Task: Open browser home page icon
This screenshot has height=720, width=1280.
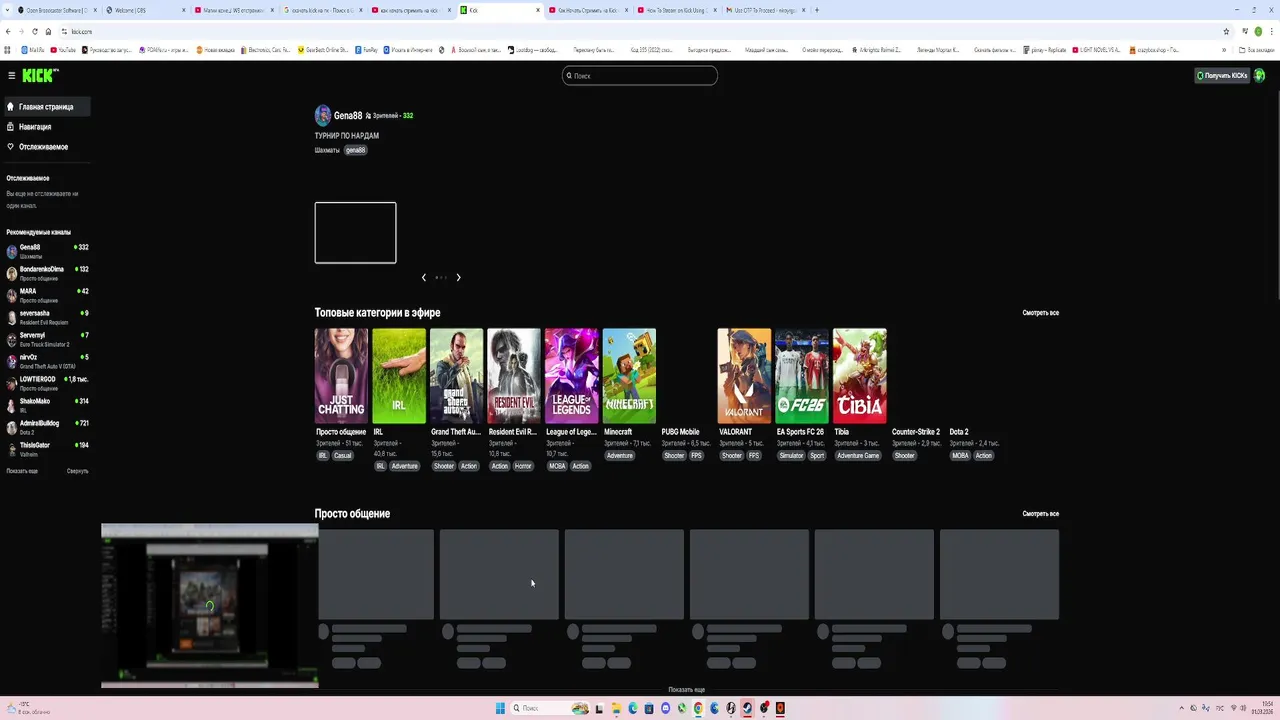Action: [x=48, y=31]
